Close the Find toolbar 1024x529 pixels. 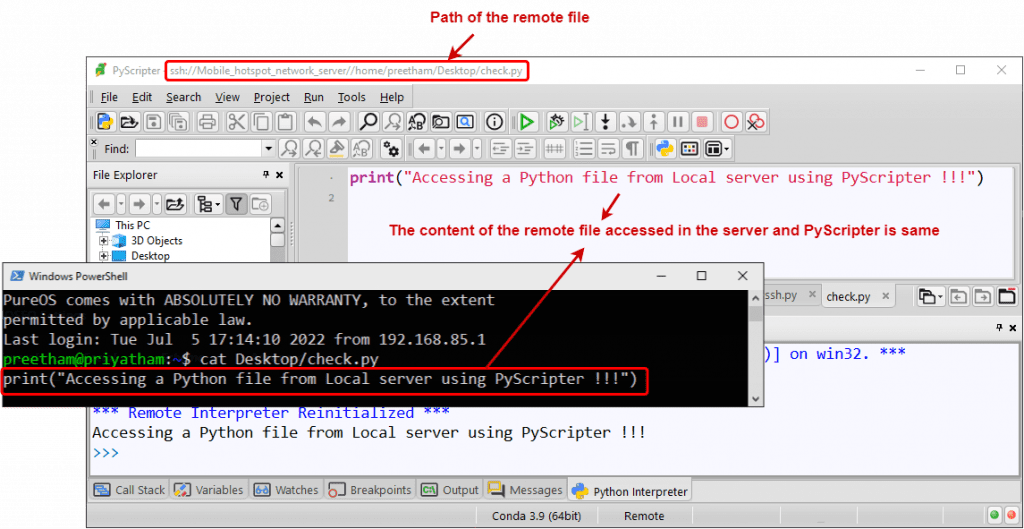pos(93,141)
